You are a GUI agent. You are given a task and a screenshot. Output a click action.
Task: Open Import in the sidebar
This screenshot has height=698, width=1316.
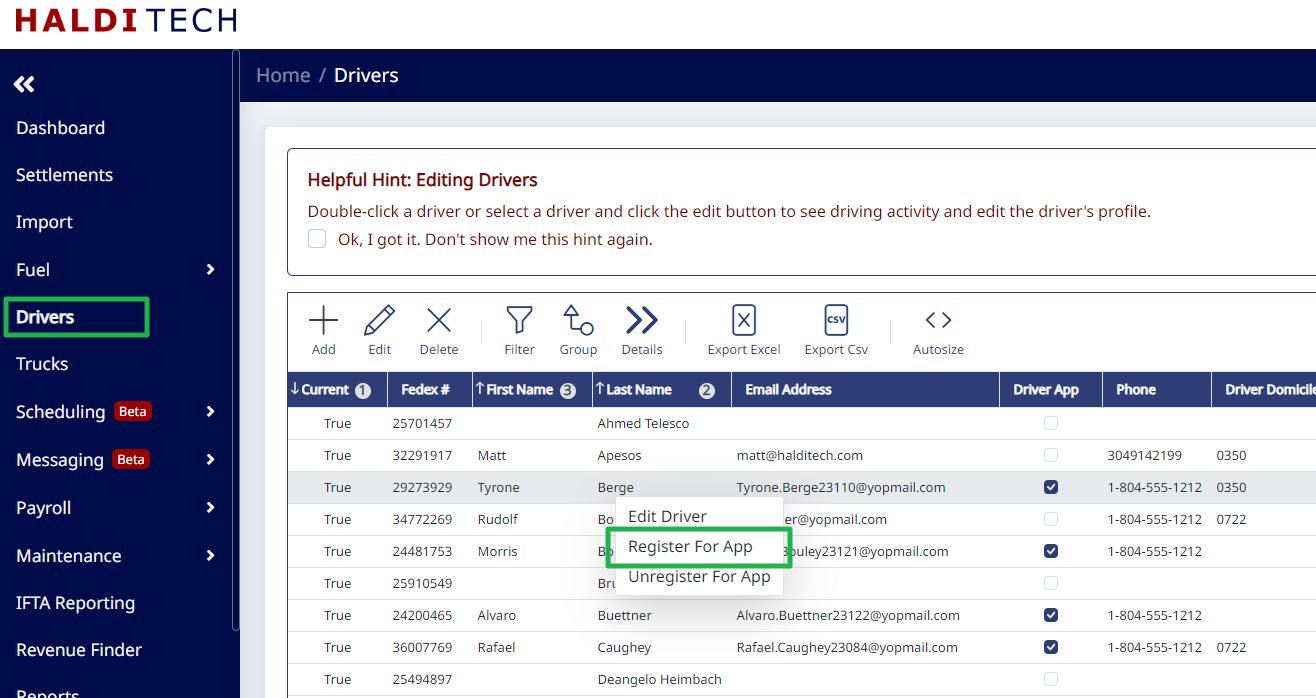(44, 222)
